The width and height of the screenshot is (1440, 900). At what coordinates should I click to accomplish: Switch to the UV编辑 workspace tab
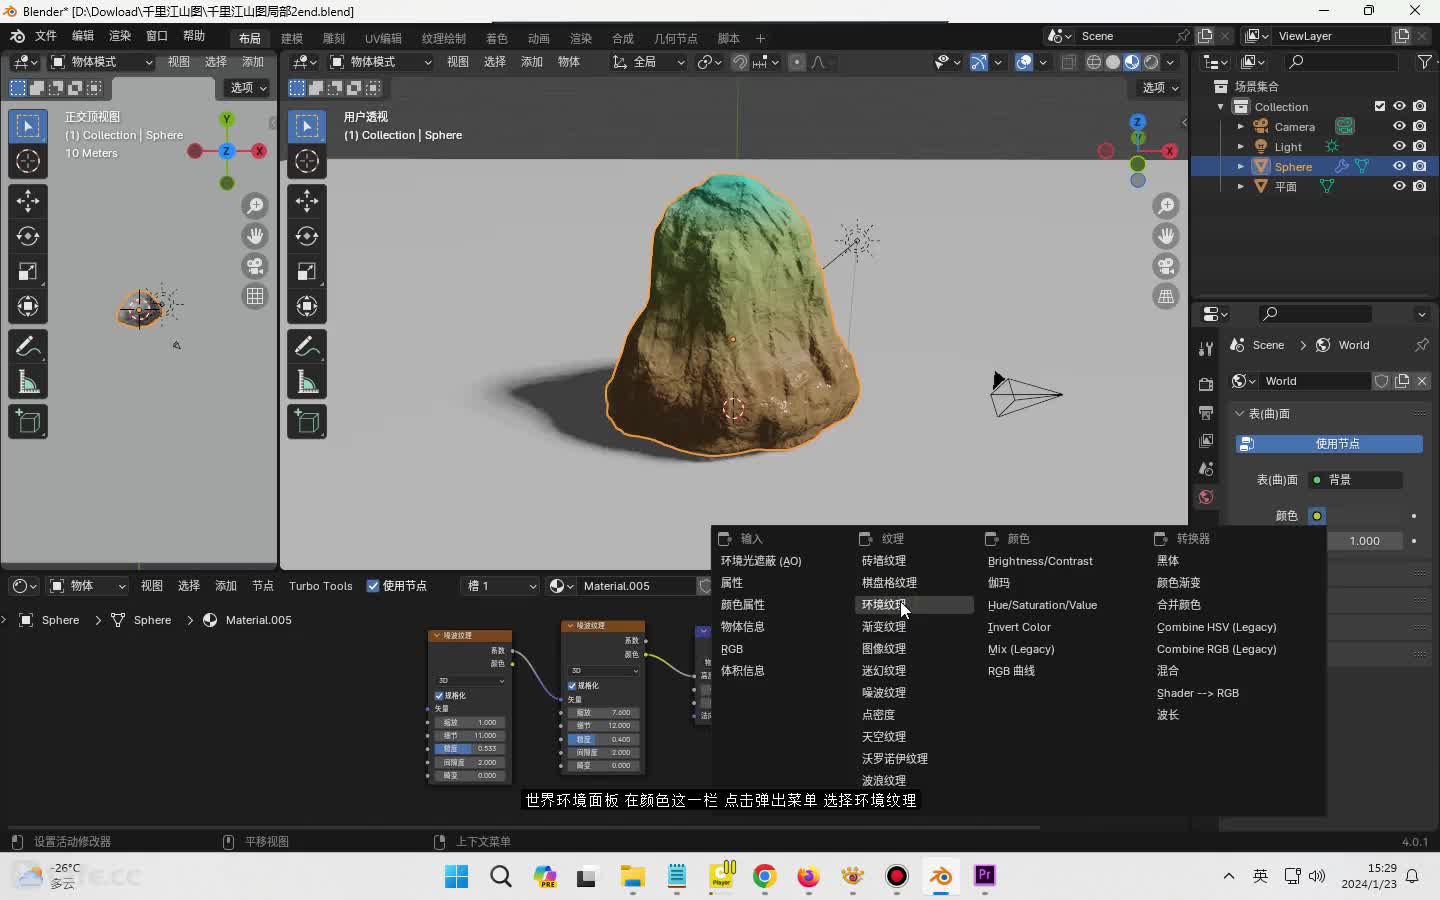[x=383, y=38]
